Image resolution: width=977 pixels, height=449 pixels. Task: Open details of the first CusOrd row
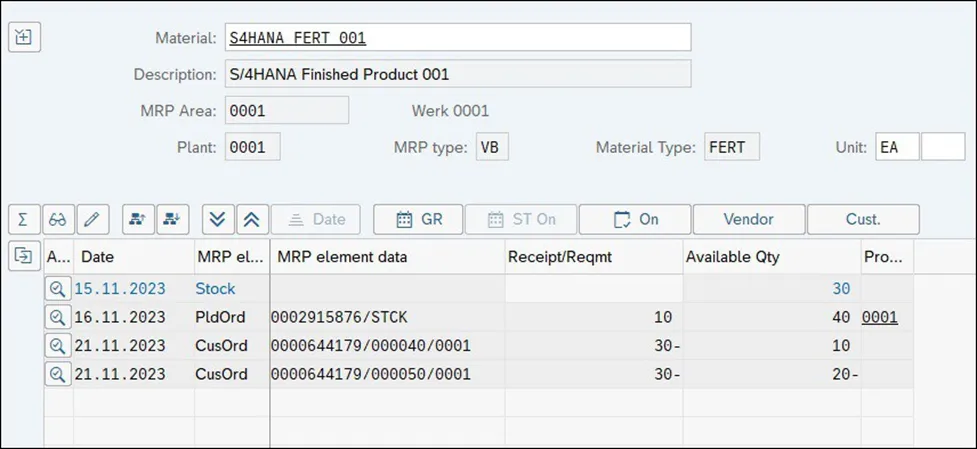58,346
